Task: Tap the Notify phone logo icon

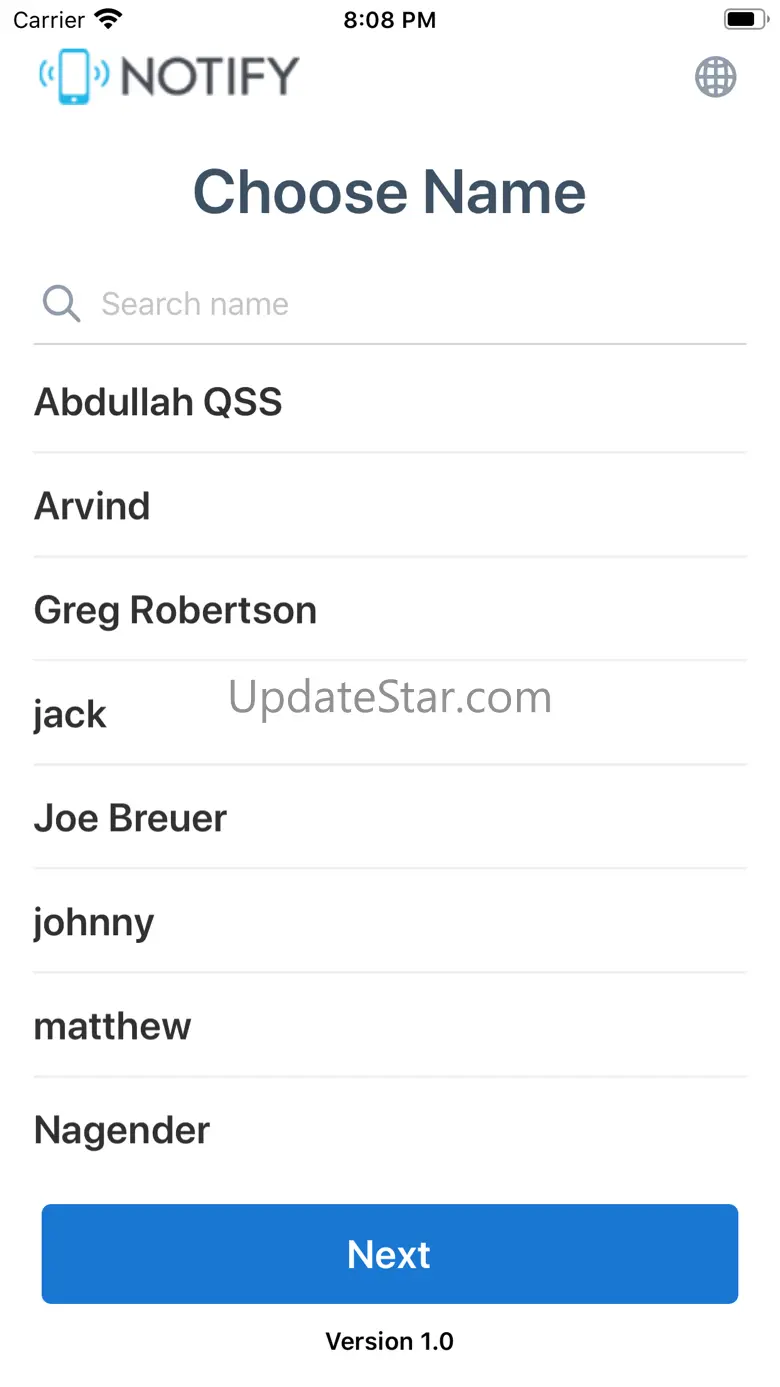Action: [74, 76]
